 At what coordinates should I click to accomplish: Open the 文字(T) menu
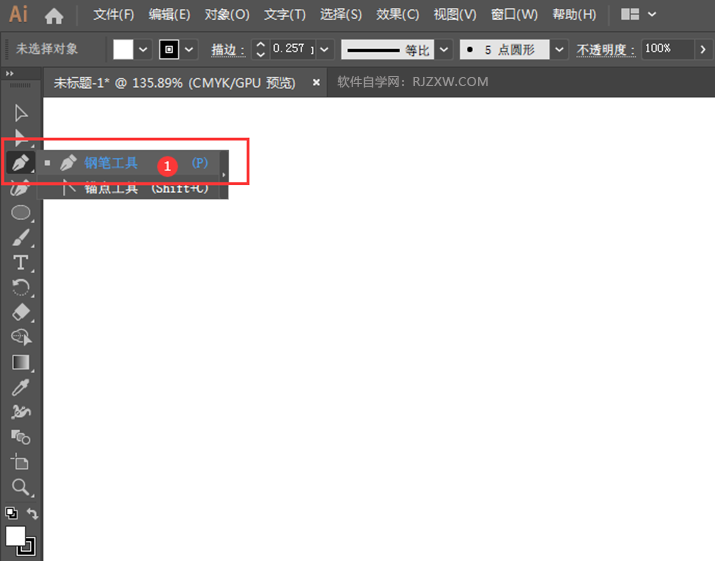pyautogui.click(x=285, y=15)
